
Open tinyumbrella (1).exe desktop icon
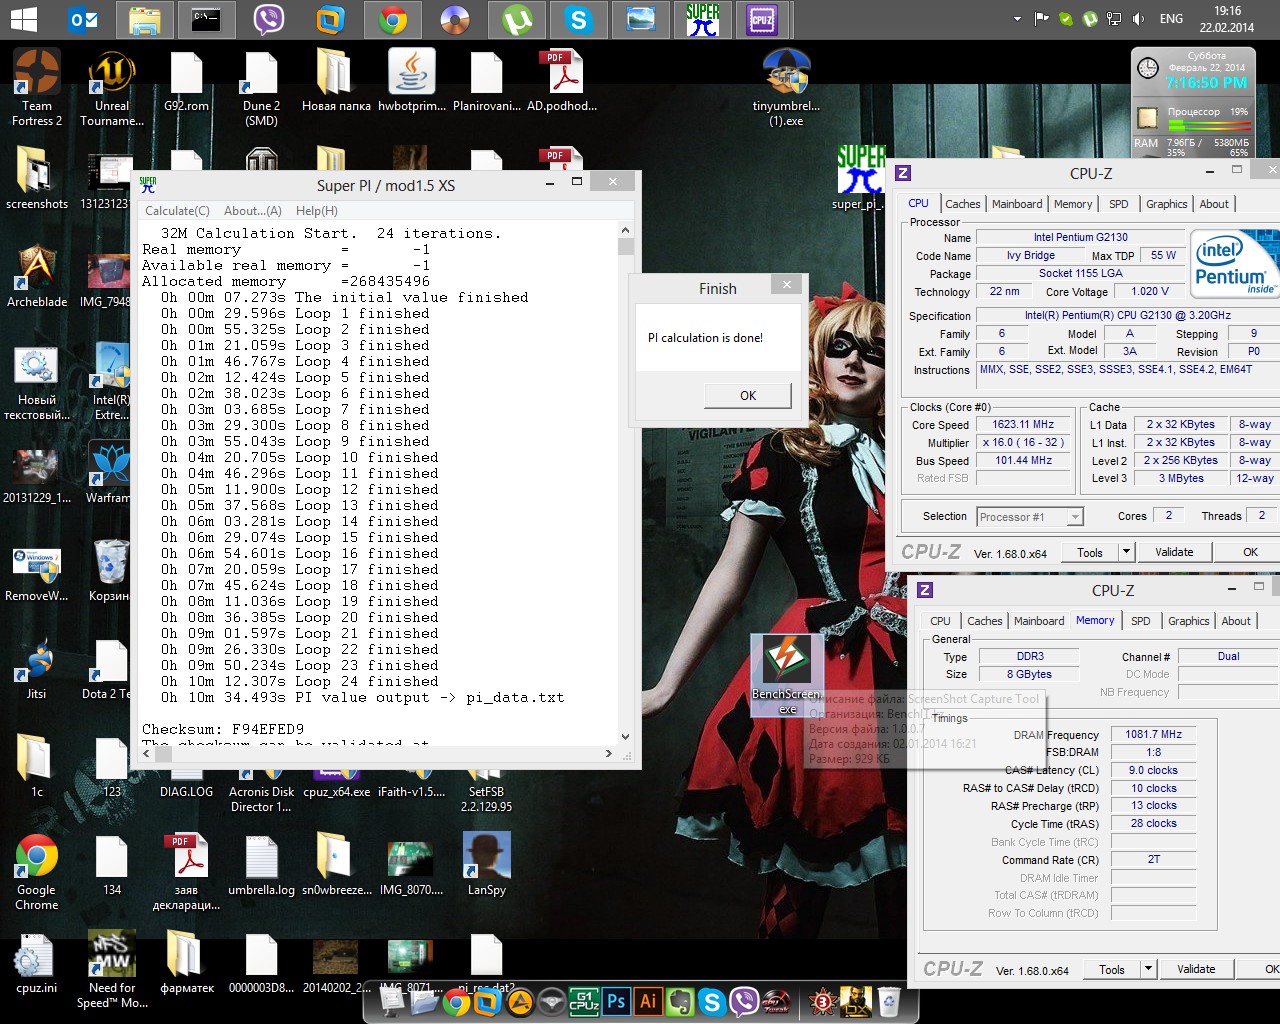[786, 88]
